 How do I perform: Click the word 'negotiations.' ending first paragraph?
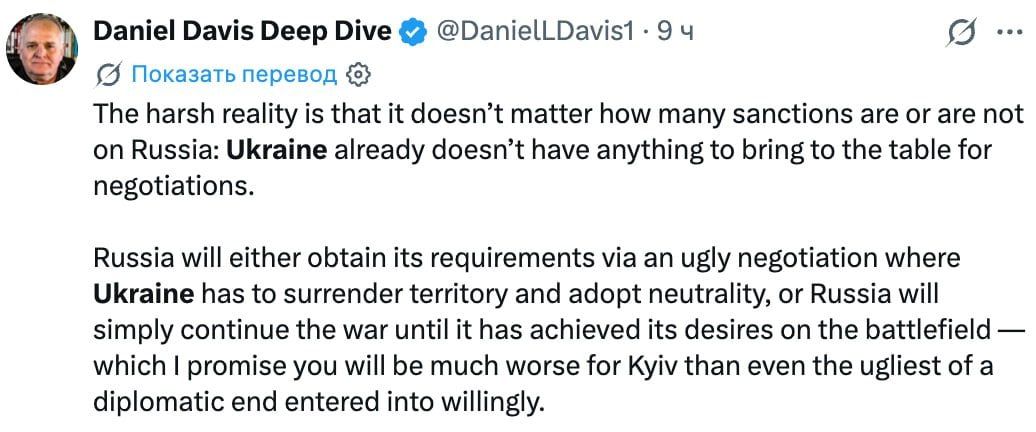click(x=174, y=186)
